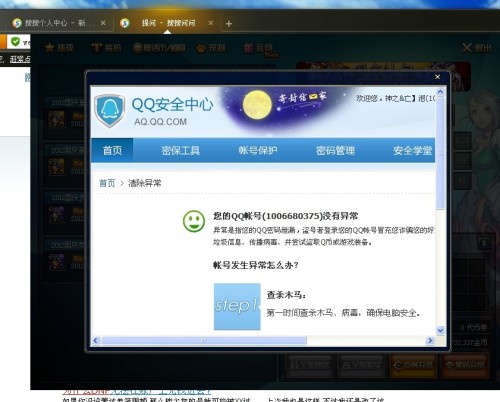
Task: Close the 搜搜个人中心 browser tab
Action: [103, 23]
